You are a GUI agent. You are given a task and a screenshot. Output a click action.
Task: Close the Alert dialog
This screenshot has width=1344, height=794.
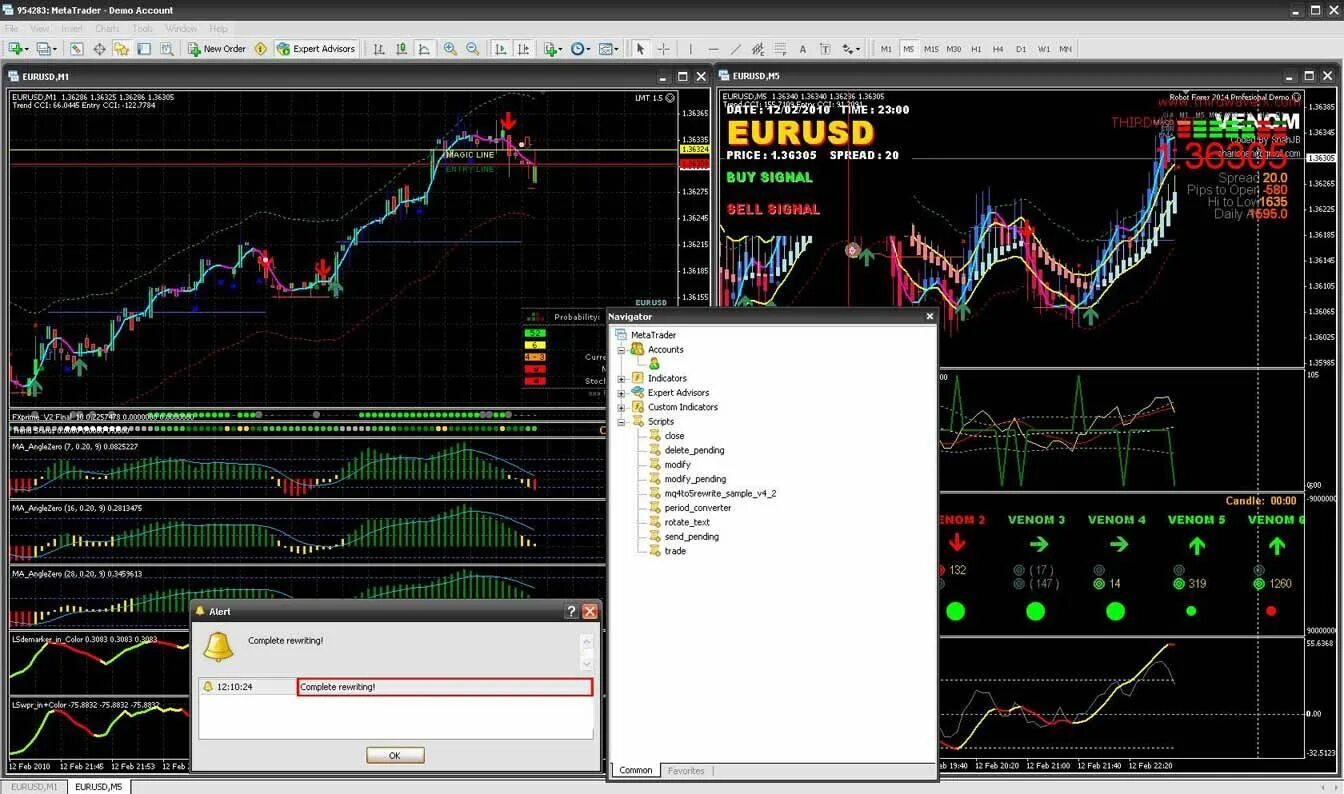point(590,611)
